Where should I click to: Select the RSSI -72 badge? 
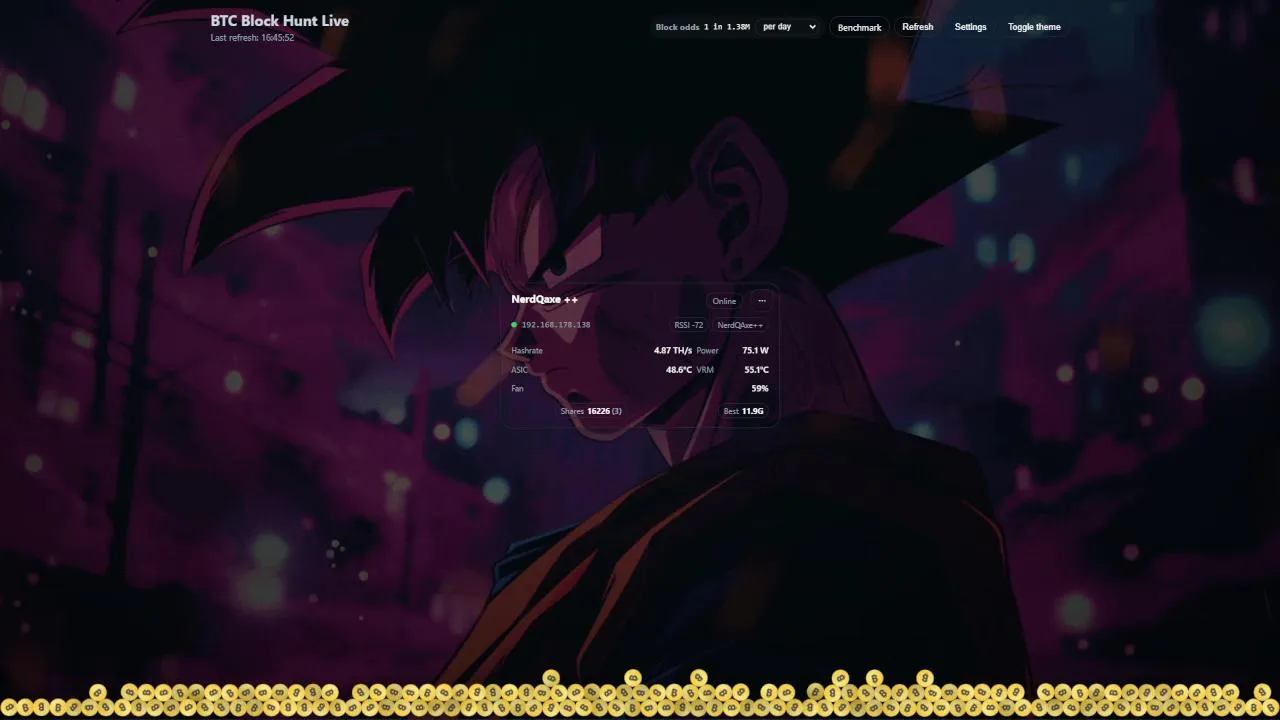pos(688,325)
